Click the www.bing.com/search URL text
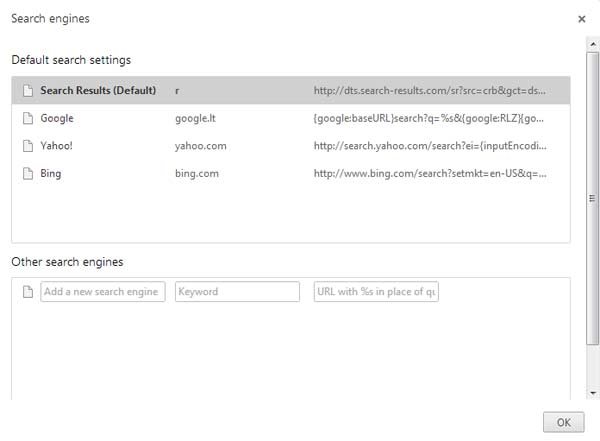 (430, 173)
